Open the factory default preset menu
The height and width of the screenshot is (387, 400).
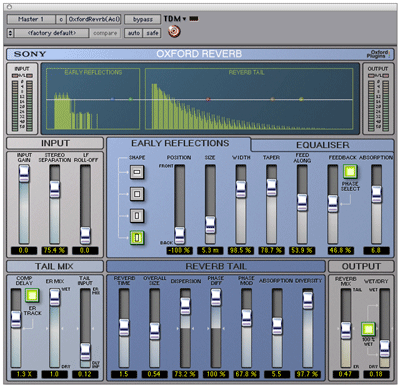point(52,33)
